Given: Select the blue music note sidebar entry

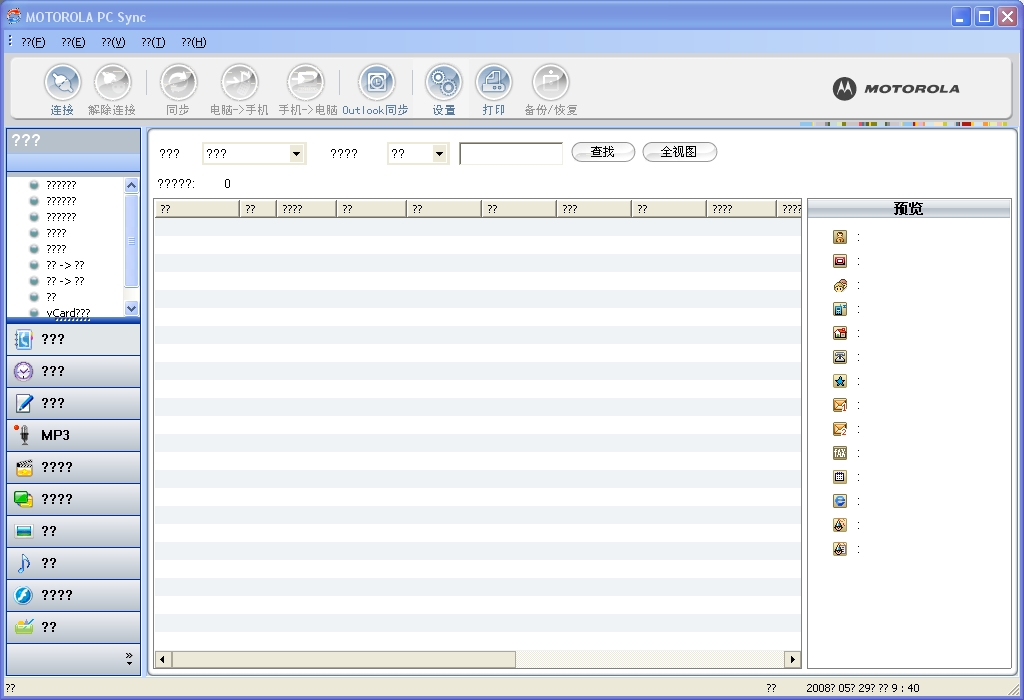Looking at the screenshot, I should 73,564.
